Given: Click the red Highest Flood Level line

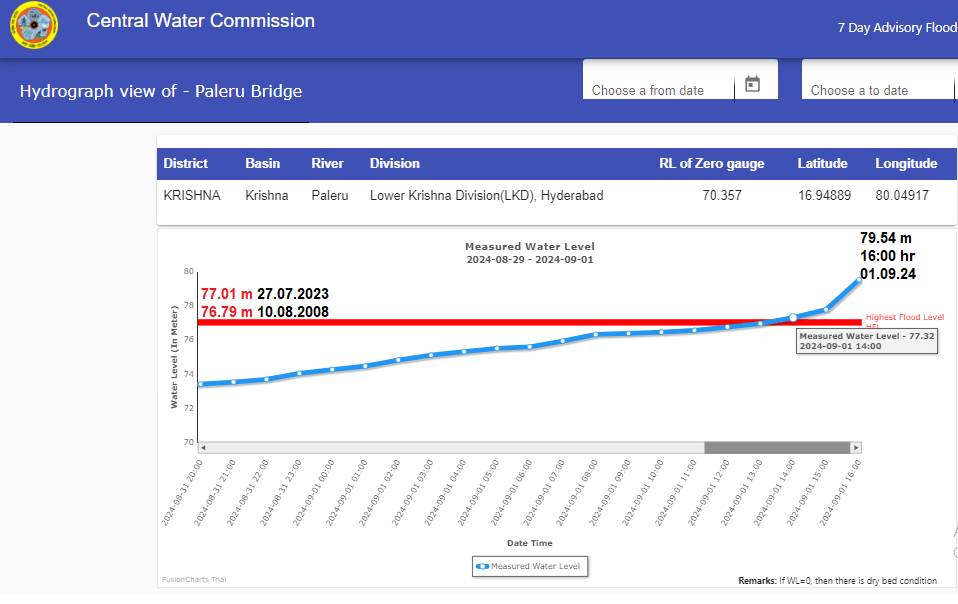Looking at the screenshot, I should coord(500,322).
